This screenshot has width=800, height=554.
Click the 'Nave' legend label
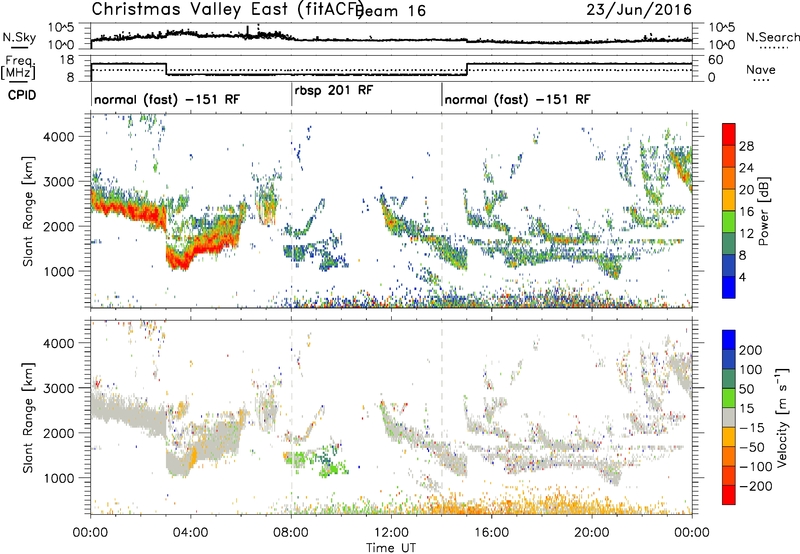[x=761, y=70]
